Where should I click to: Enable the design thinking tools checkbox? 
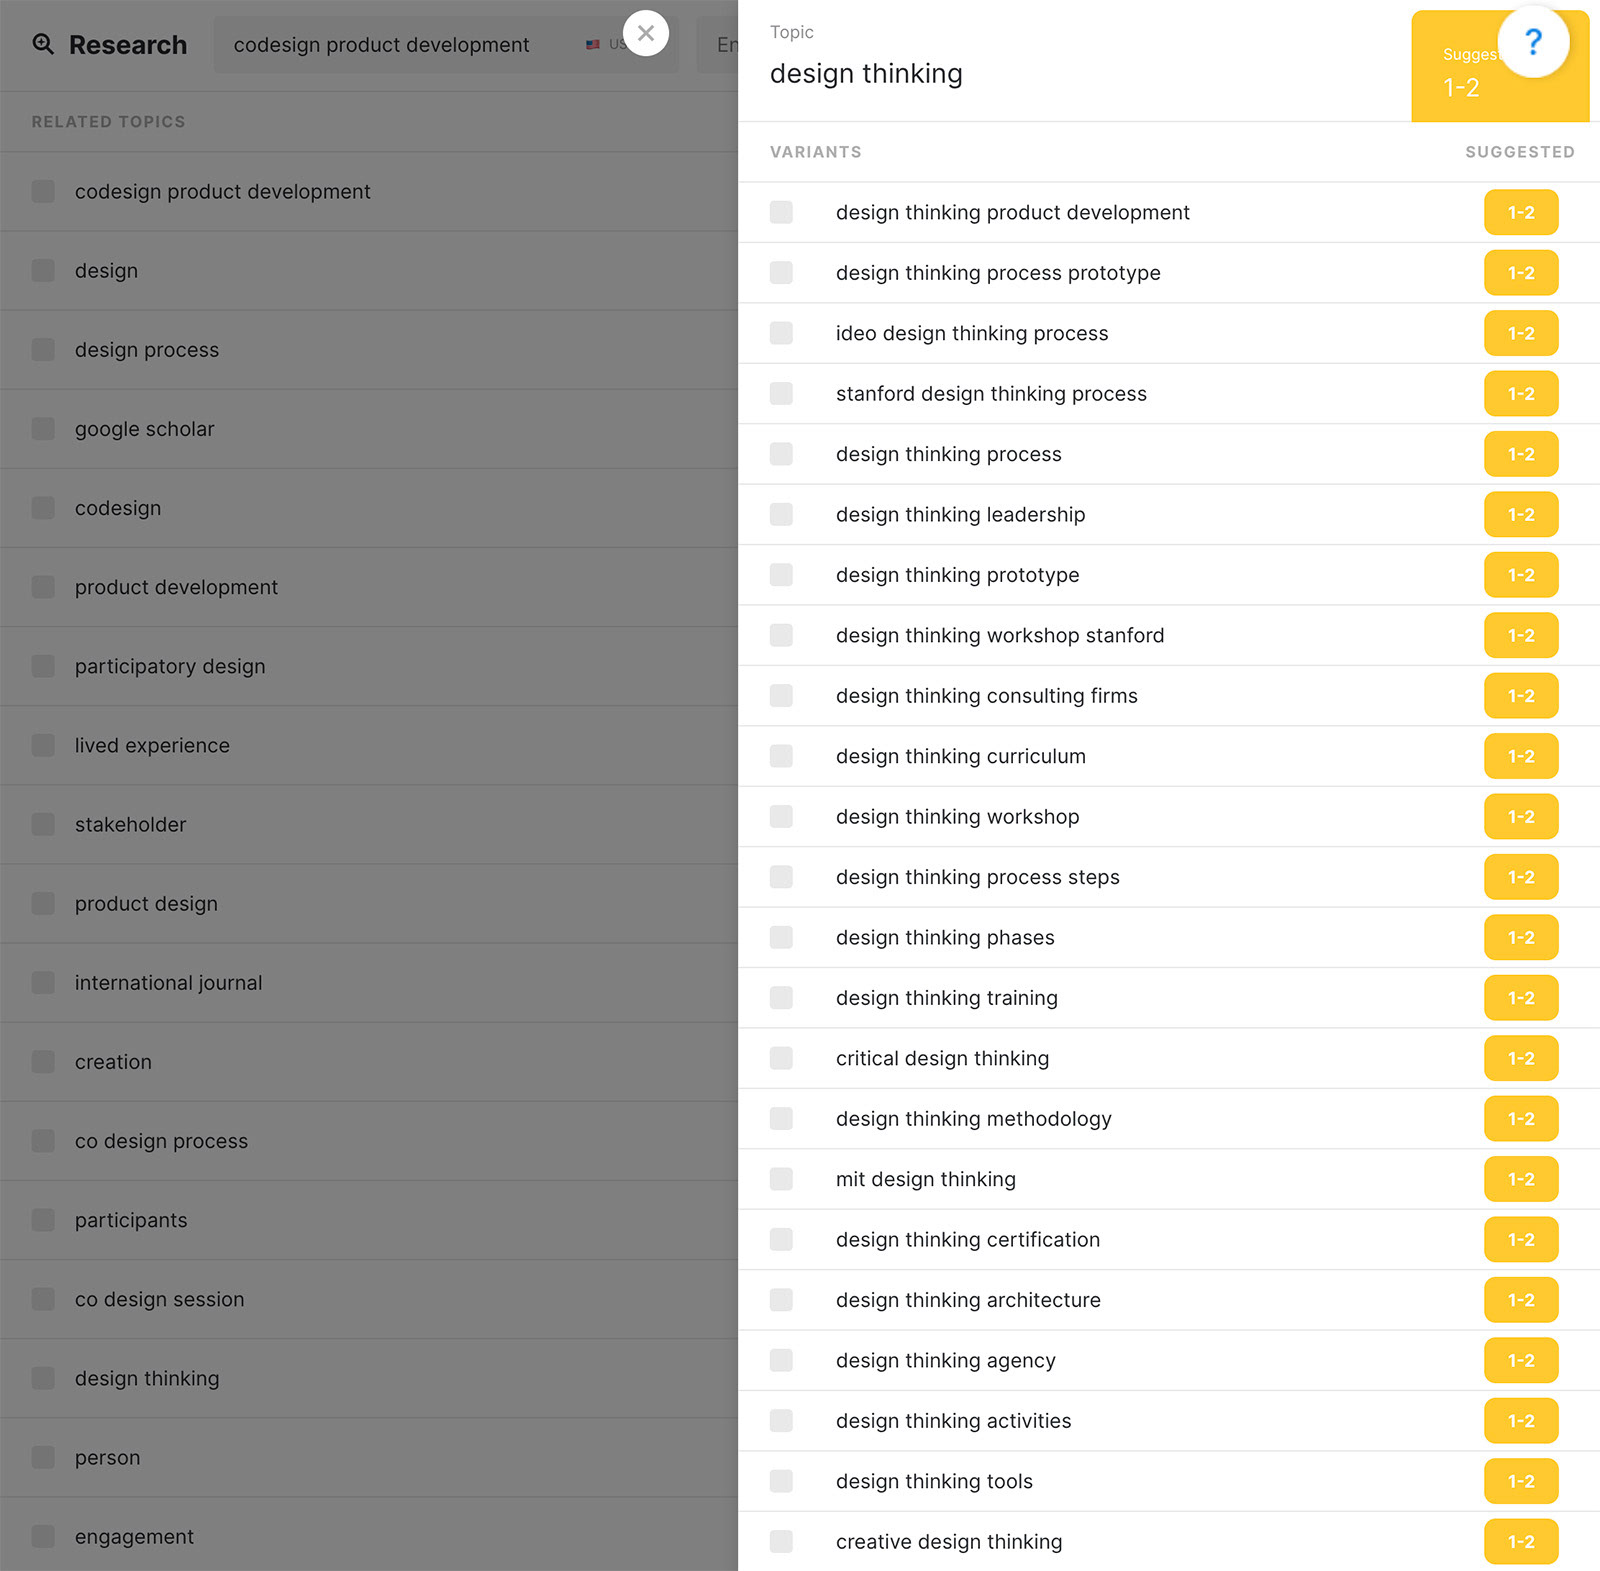point(781,1481)
